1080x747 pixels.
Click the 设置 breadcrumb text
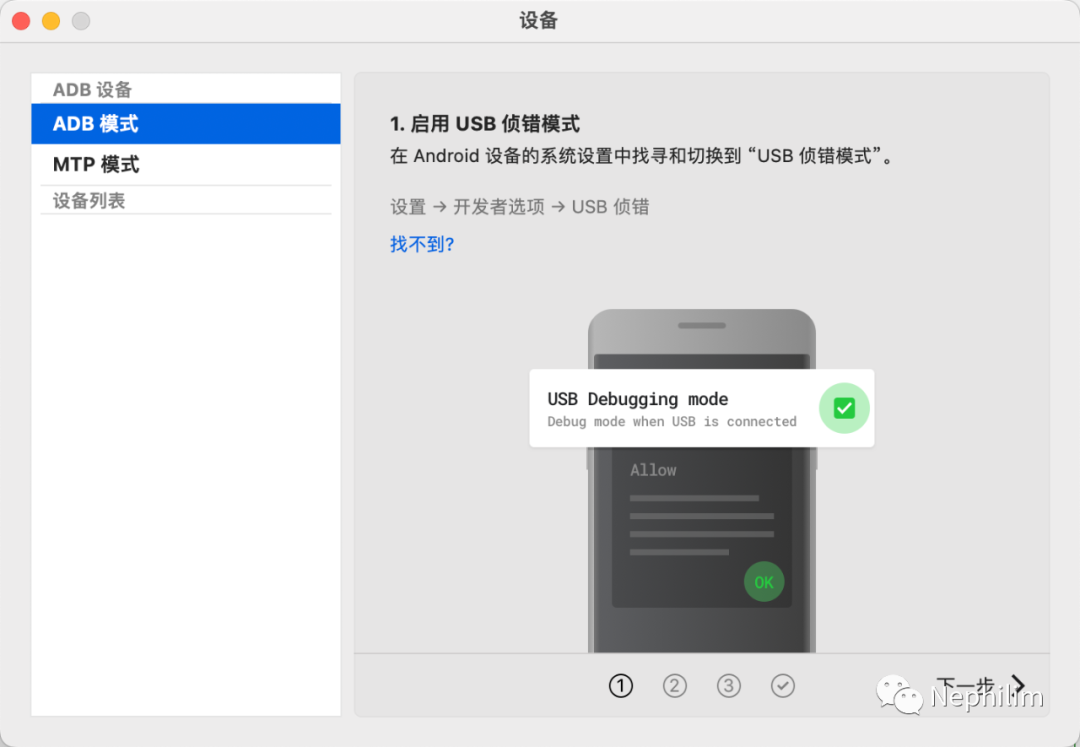point(407,206)
